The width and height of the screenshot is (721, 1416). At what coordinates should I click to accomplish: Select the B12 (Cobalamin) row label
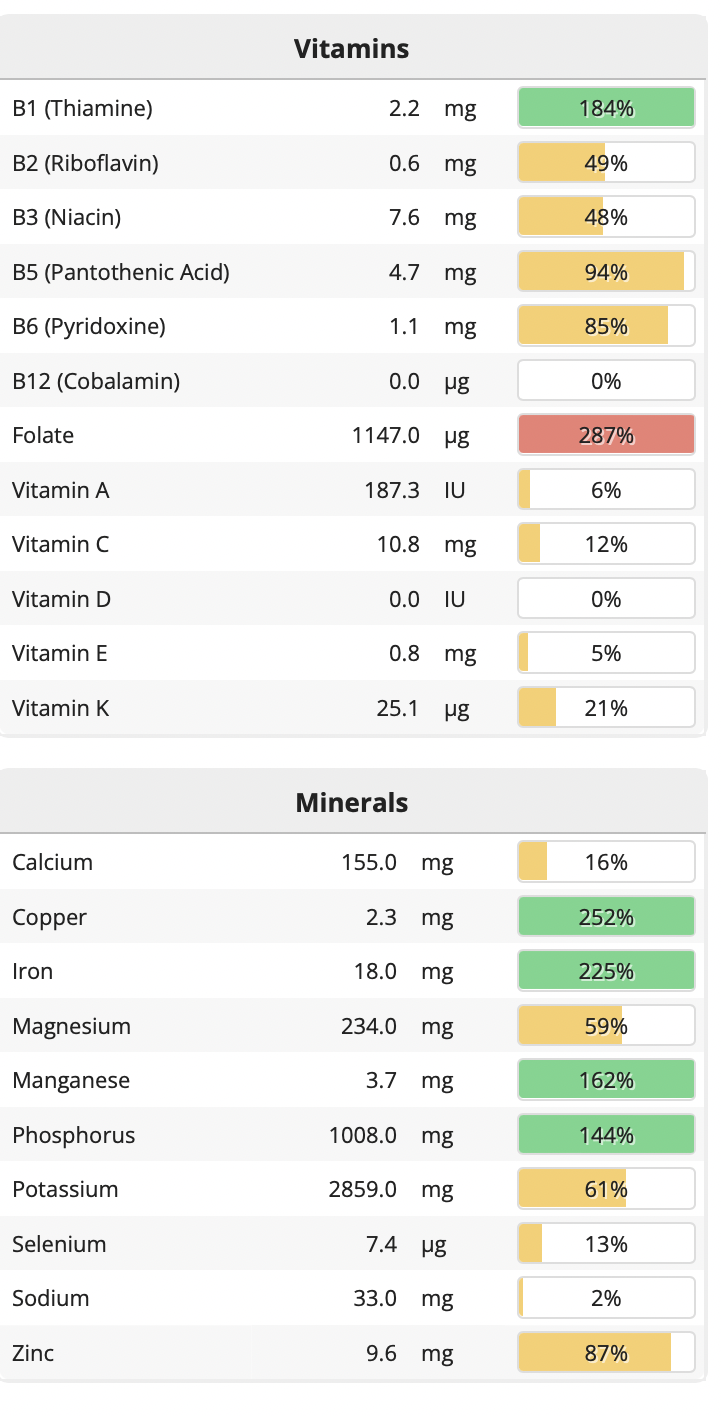96,381
